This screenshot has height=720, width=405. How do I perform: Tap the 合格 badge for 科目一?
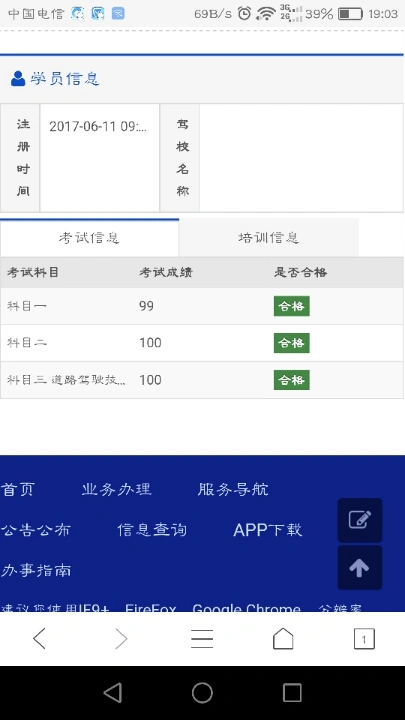(x=292, y=306)
